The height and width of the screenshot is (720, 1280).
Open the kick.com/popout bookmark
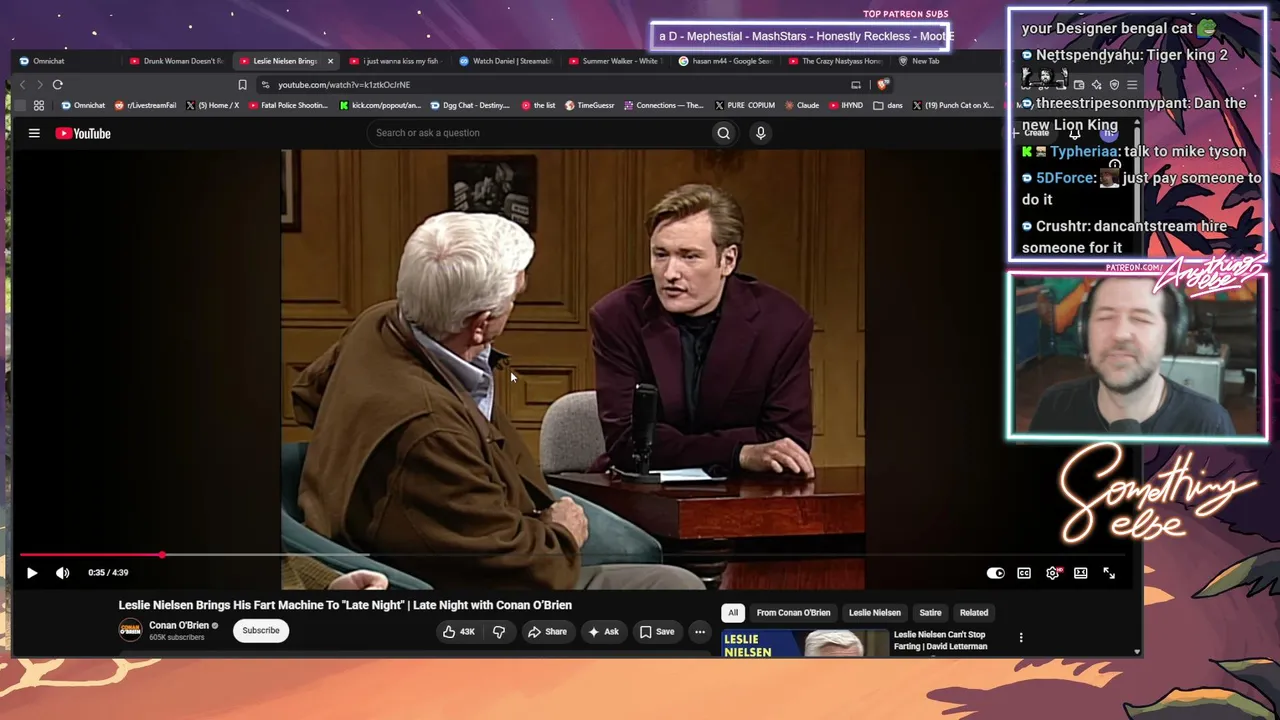pos(381,105)
